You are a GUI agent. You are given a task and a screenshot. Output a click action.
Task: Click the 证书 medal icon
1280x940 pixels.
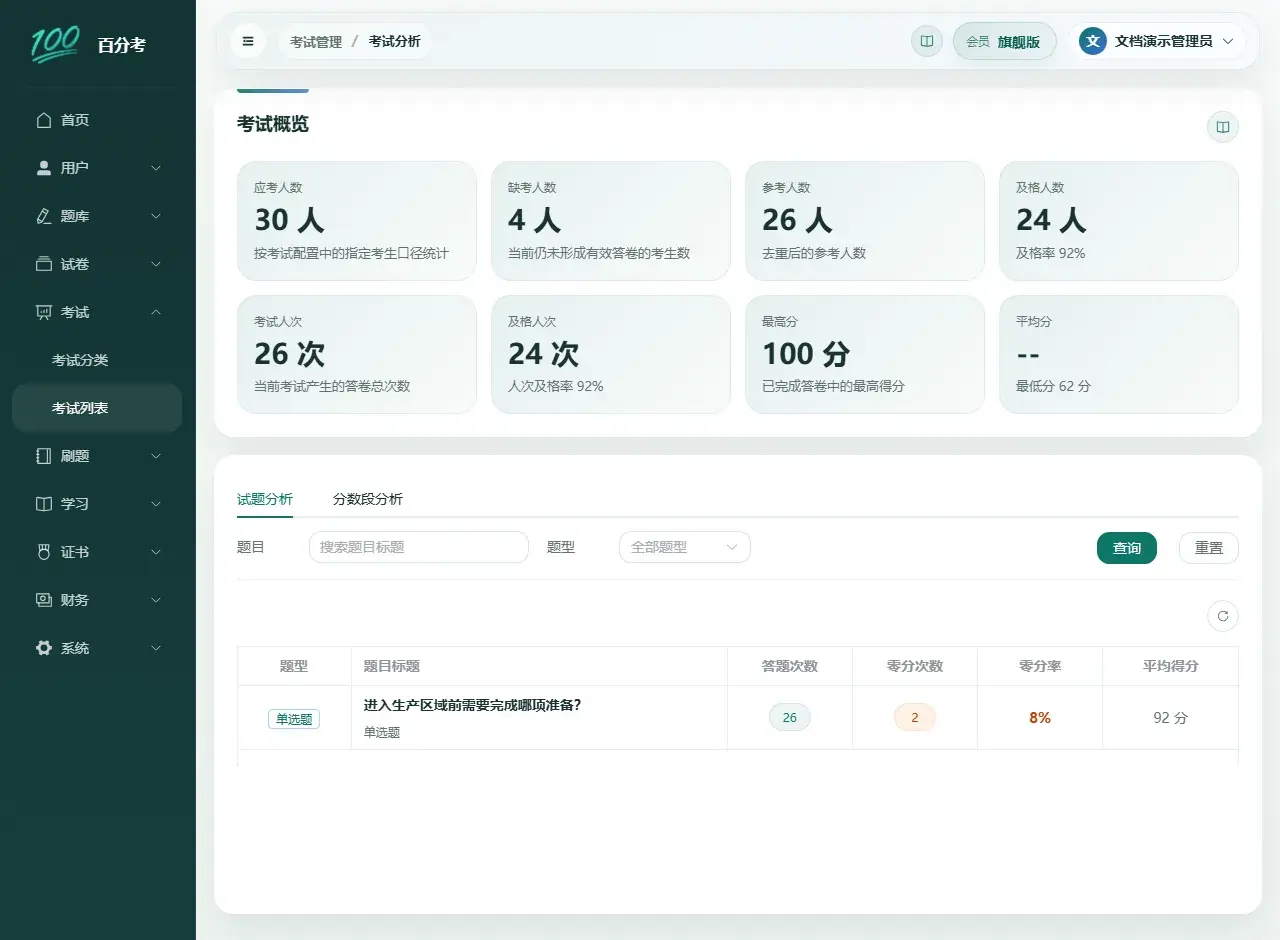43,552
